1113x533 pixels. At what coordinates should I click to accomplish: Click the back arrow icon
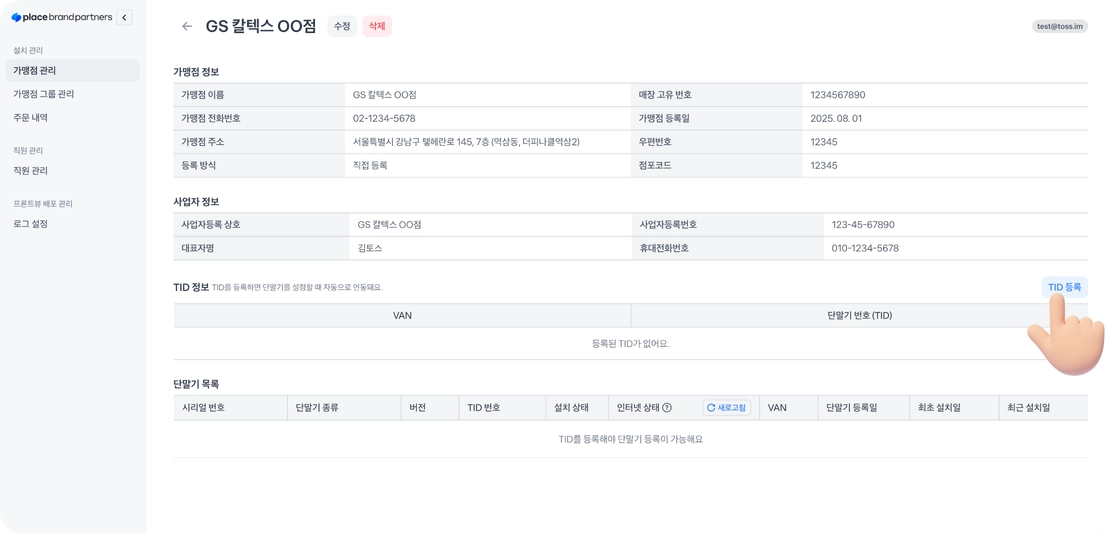point(186,27)
